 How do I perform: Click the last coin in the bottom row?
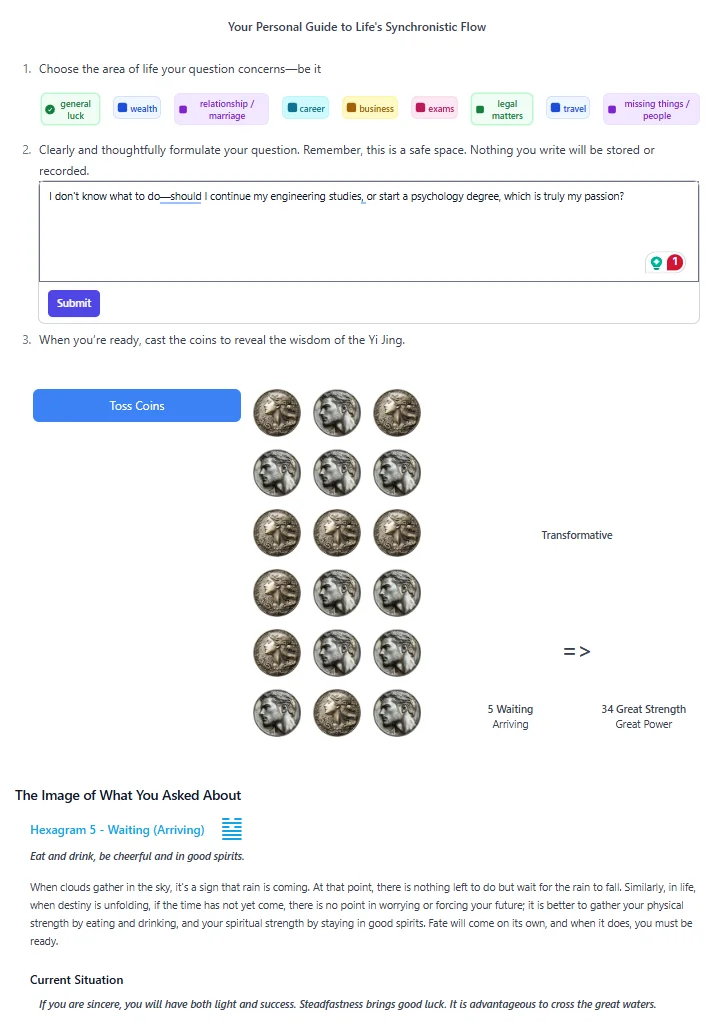397,713
